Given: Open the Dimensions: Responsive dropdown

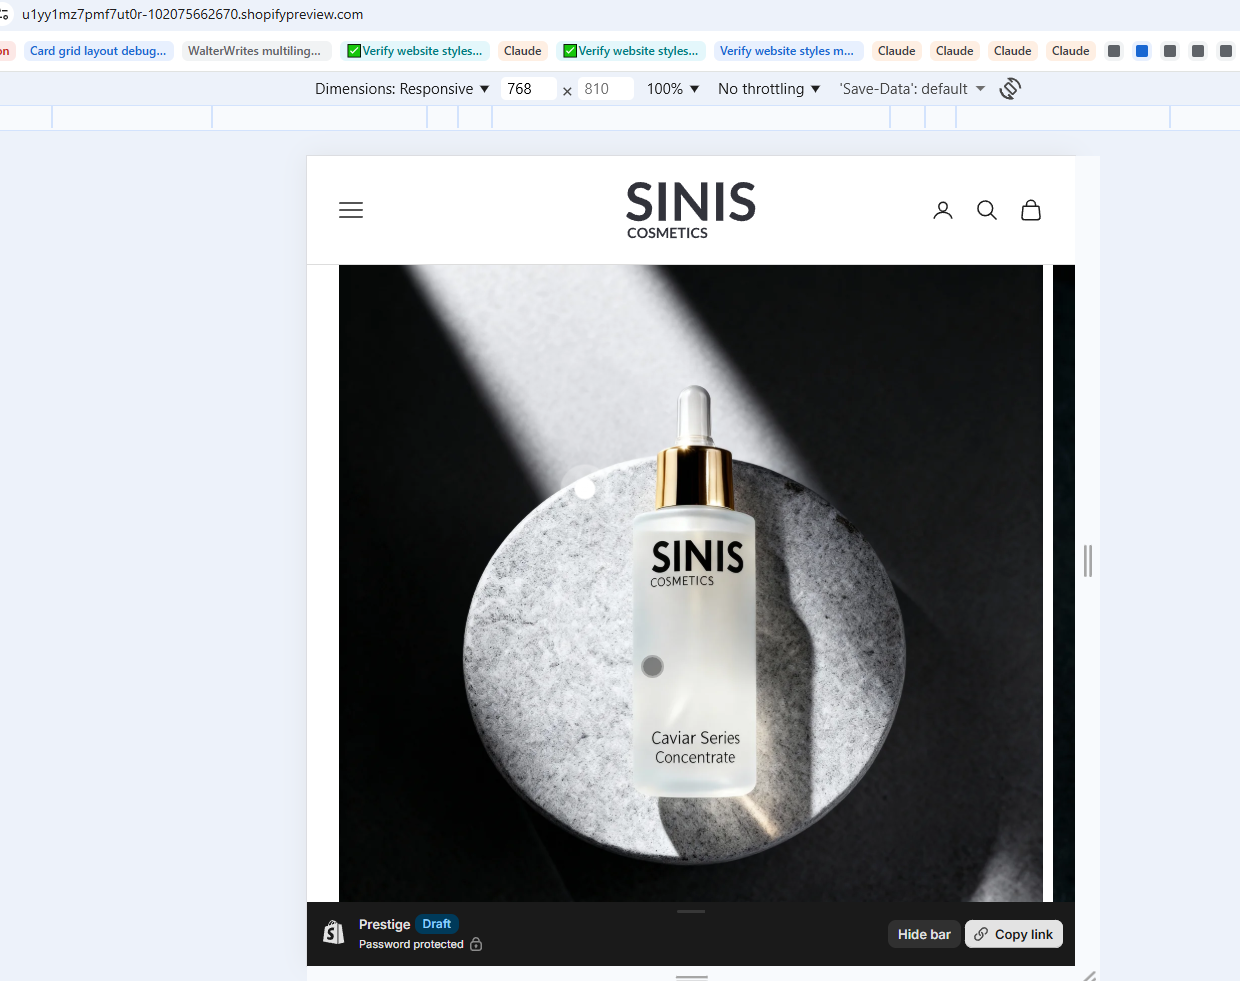Looking at the screenshot, I should click(x=402, y=89).
